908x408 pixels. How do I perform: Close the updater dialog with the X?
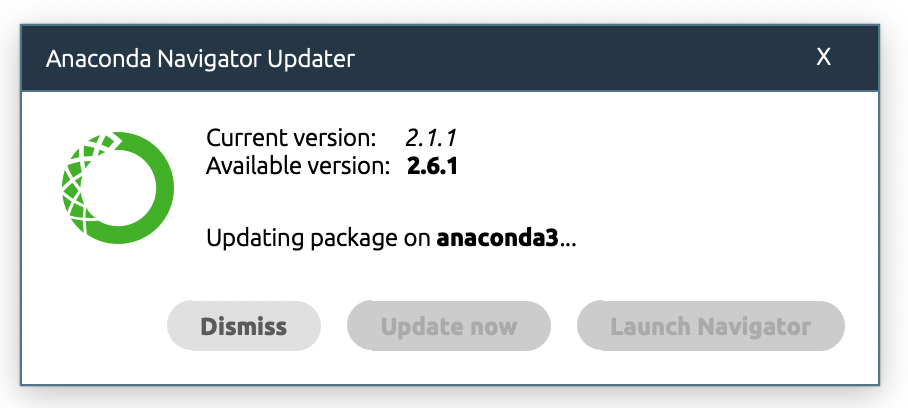pos(824,57)
